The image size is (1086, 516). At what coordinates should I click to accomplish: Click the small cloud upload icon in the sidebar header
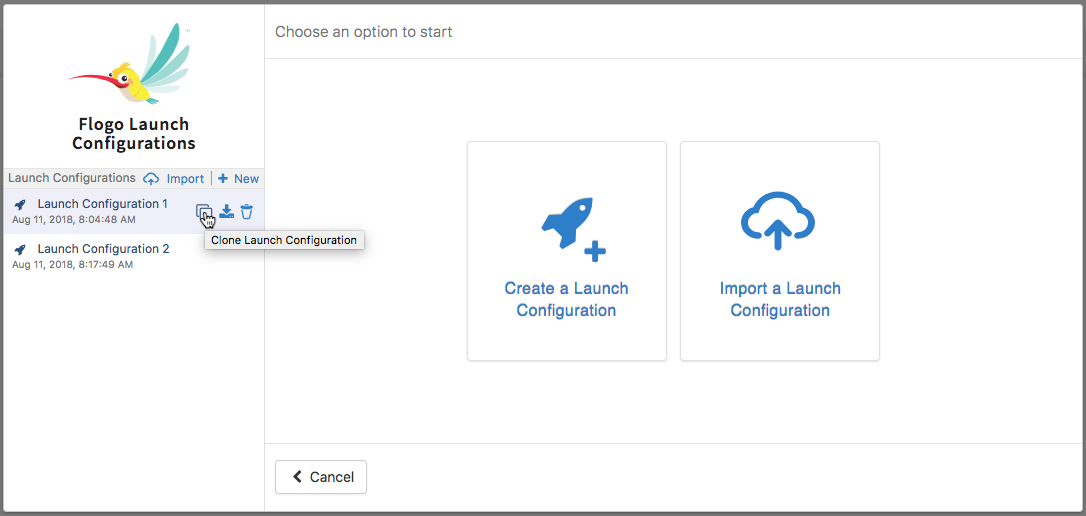tap(151, 179)
